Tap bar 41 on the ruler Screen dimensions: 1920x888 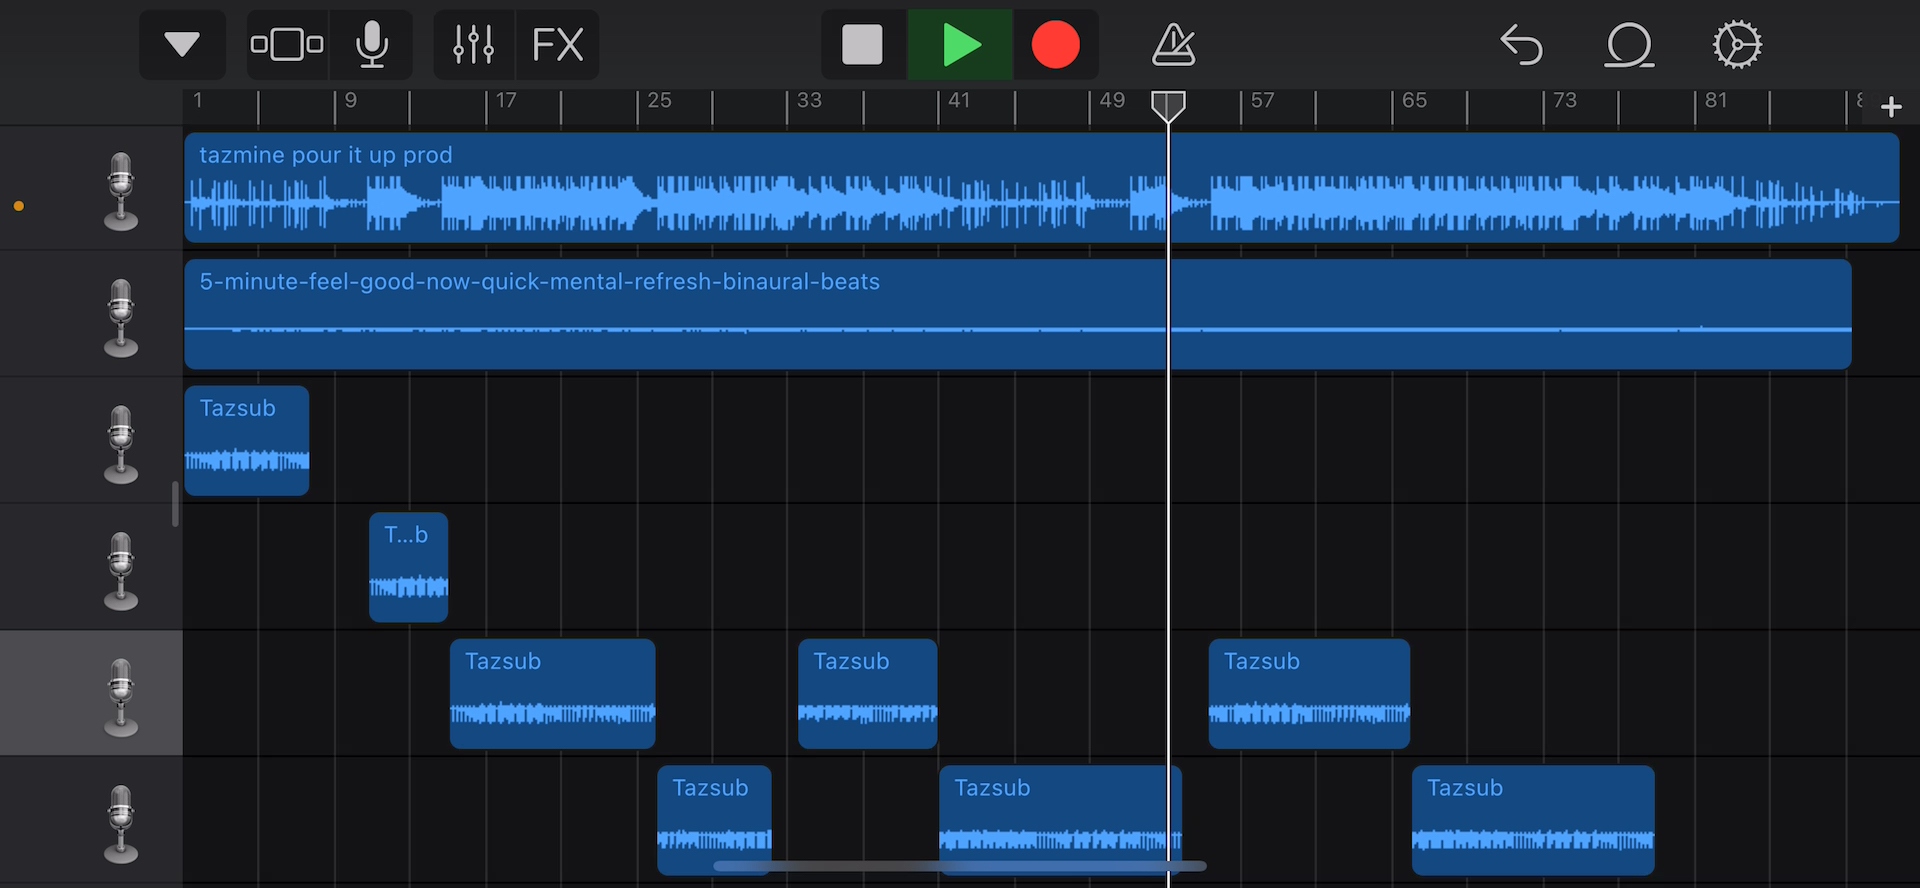pos(959,100)
